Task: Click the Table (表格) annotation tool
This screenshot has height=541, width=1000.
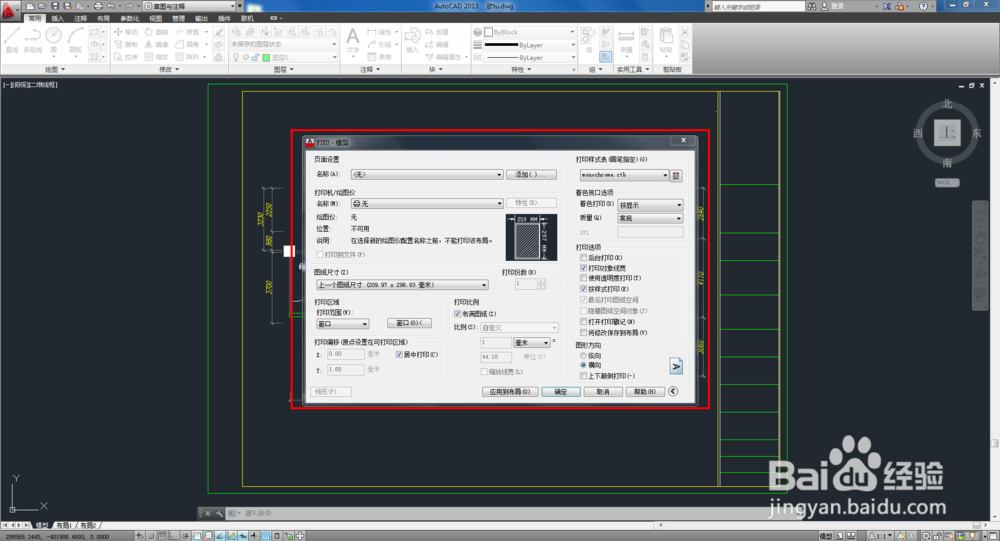Action: tap(379, 57)
